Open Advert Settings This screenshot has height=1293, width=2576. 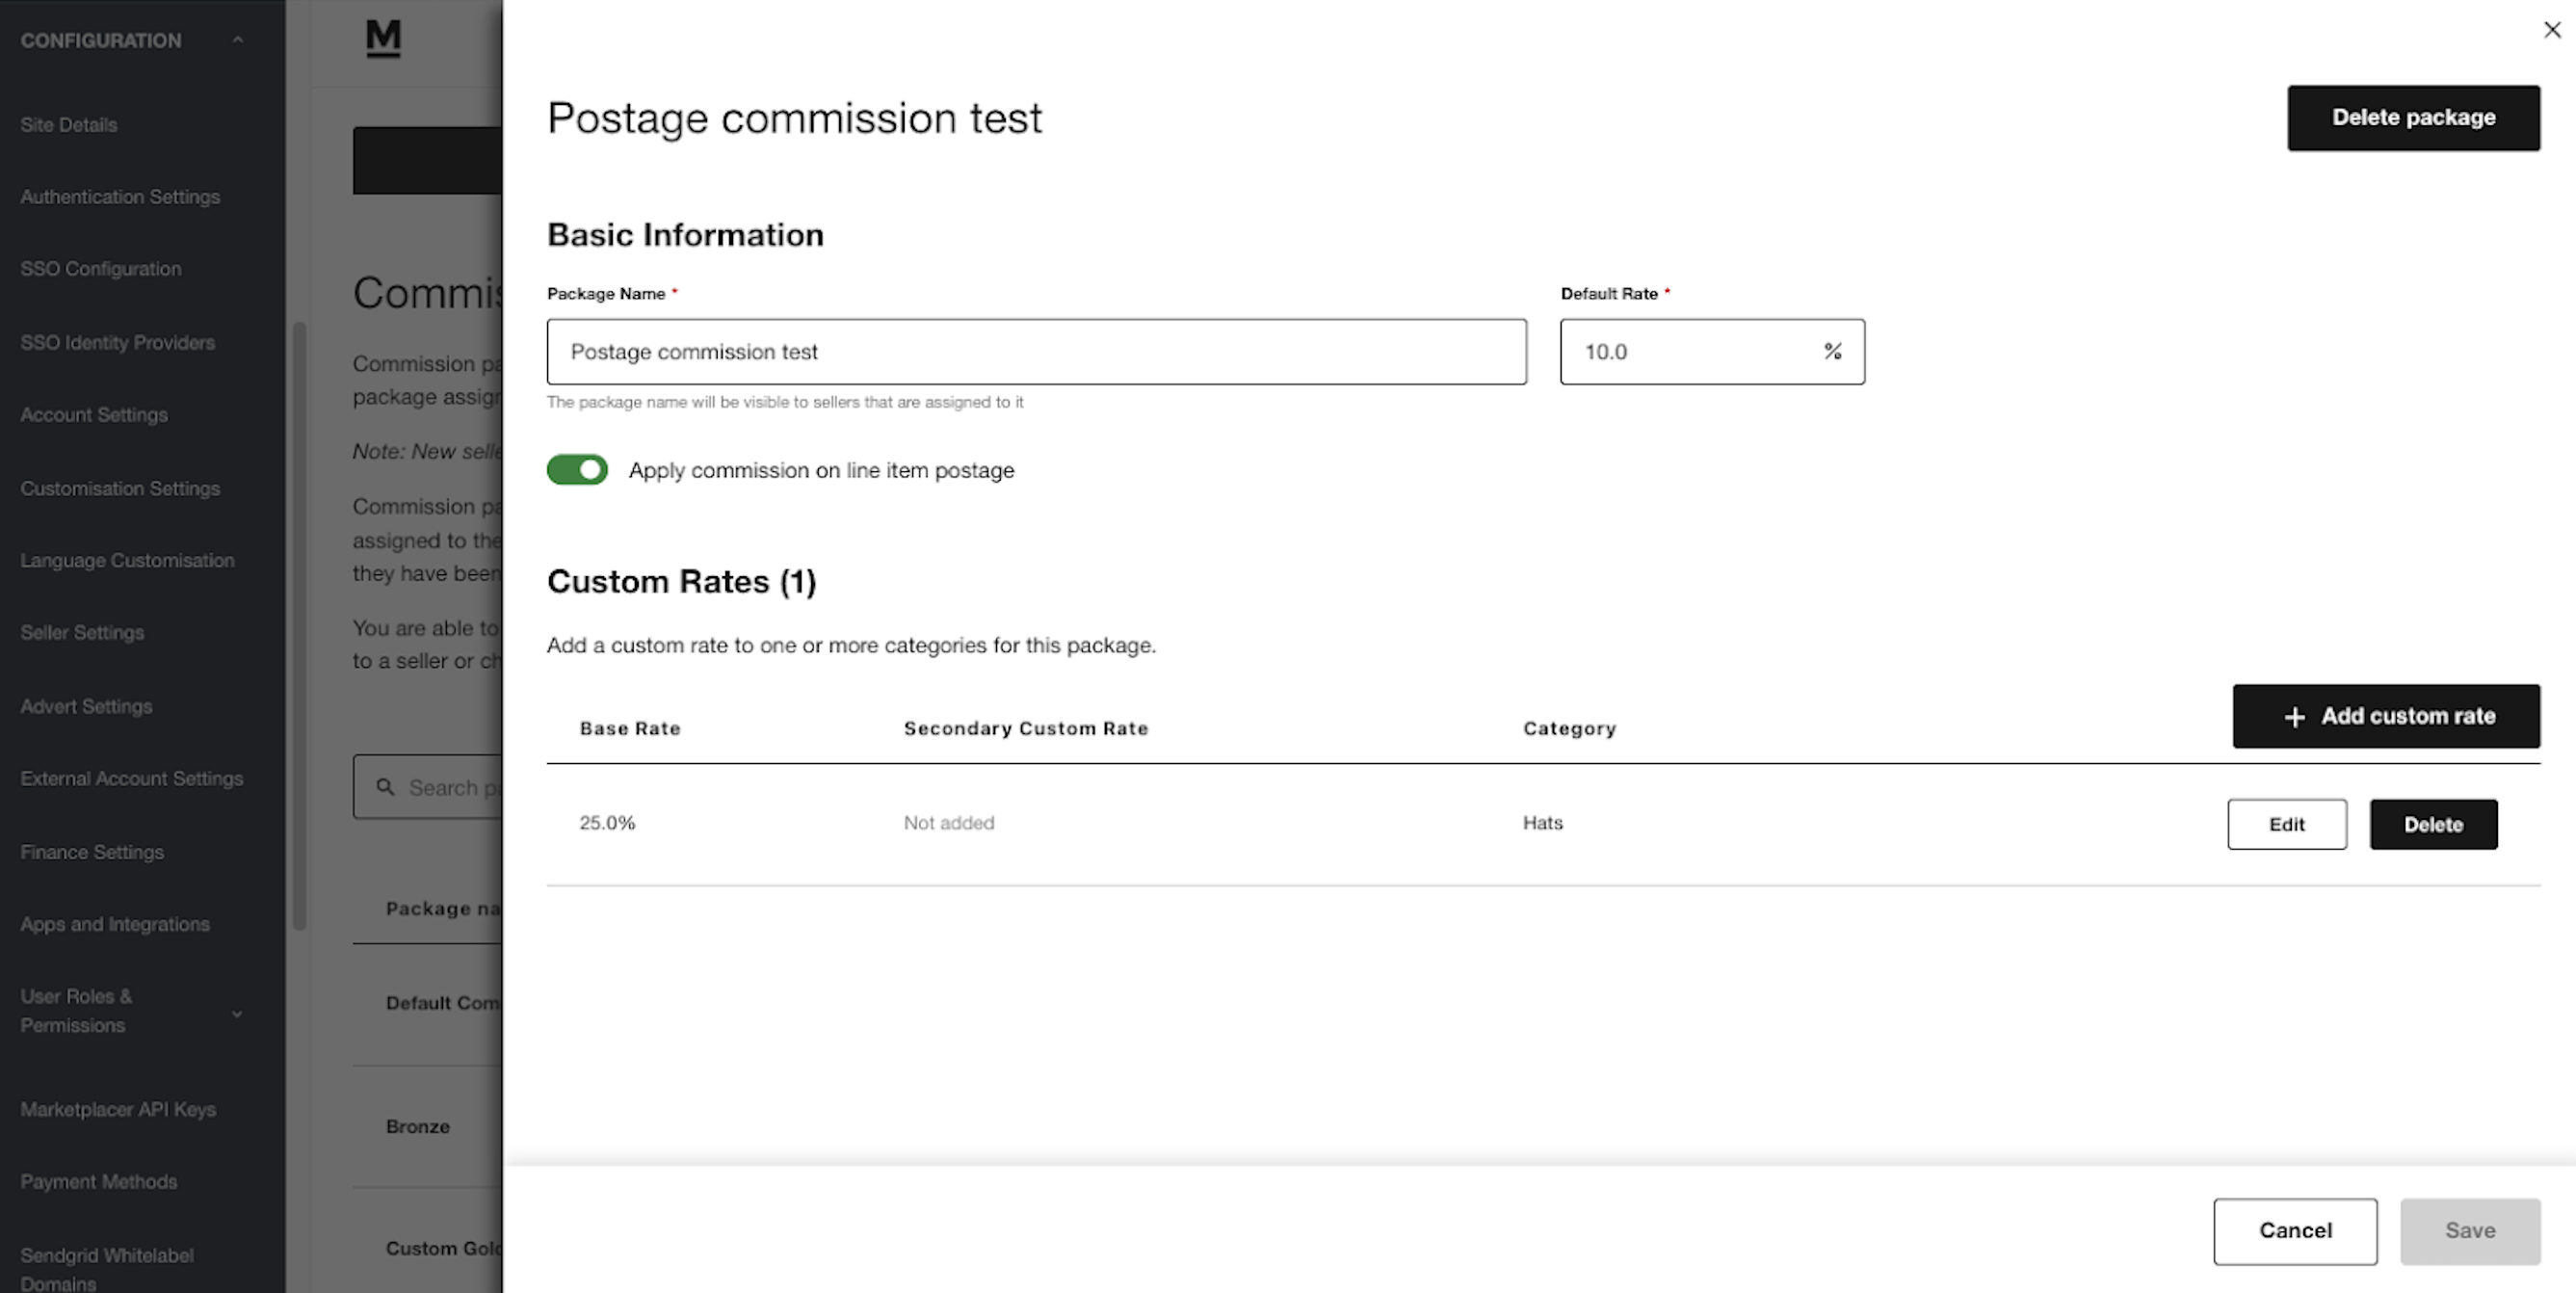tap(86, 706)
